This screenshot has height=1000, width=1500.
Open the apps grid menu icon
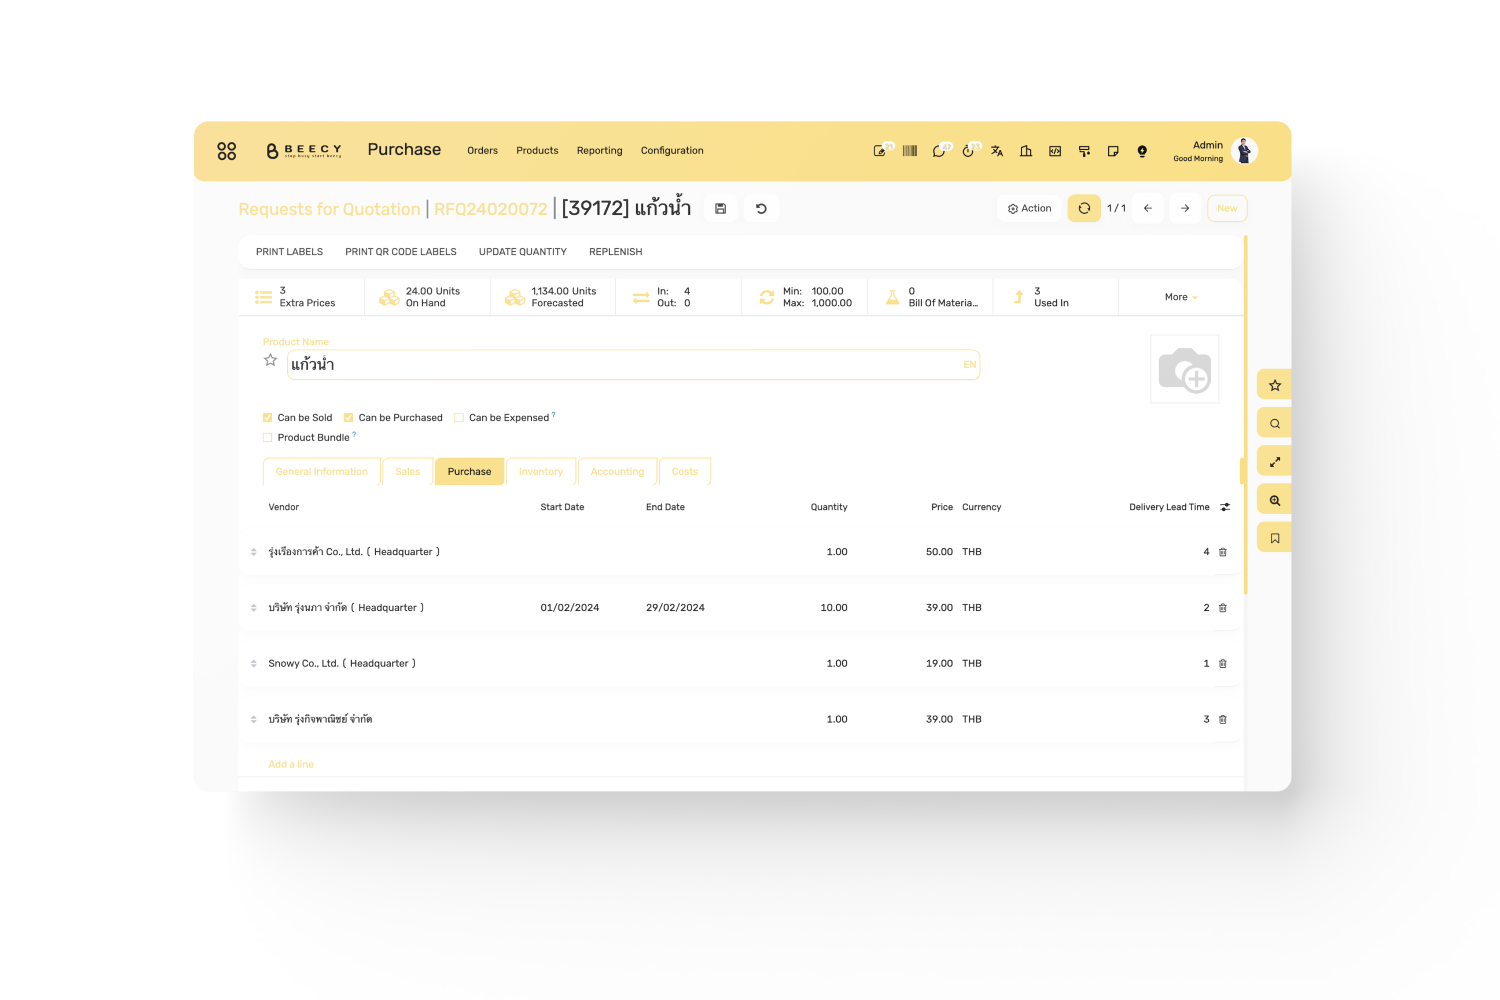227,151
